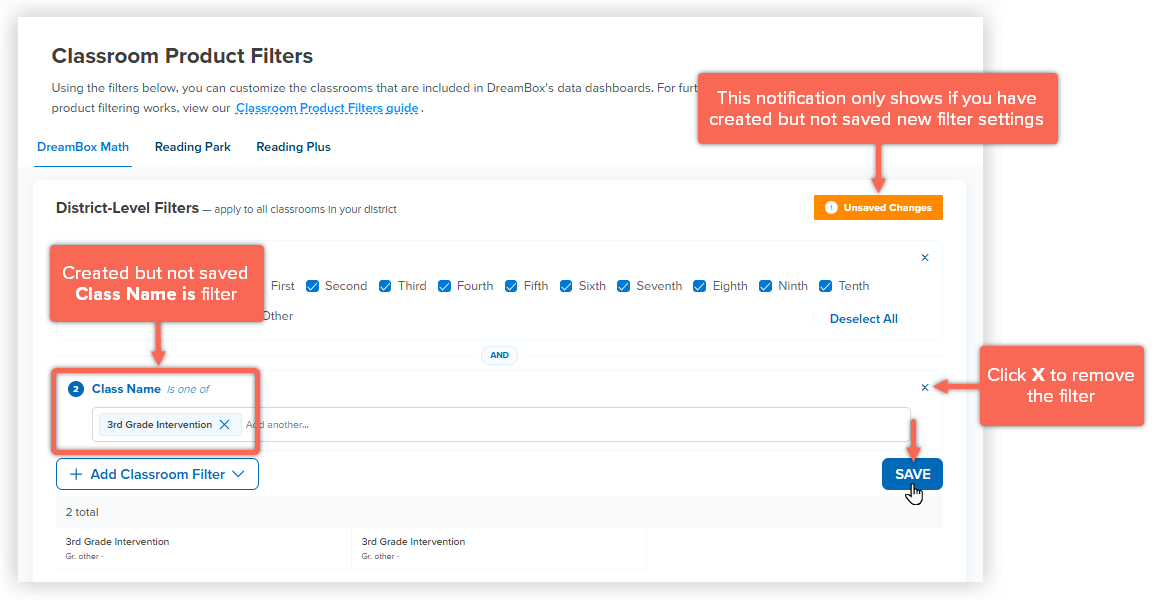The height and width of the screenshot is (600, 1161).
Task: Click the AND operator pill
Action: [x=500, y=356]
